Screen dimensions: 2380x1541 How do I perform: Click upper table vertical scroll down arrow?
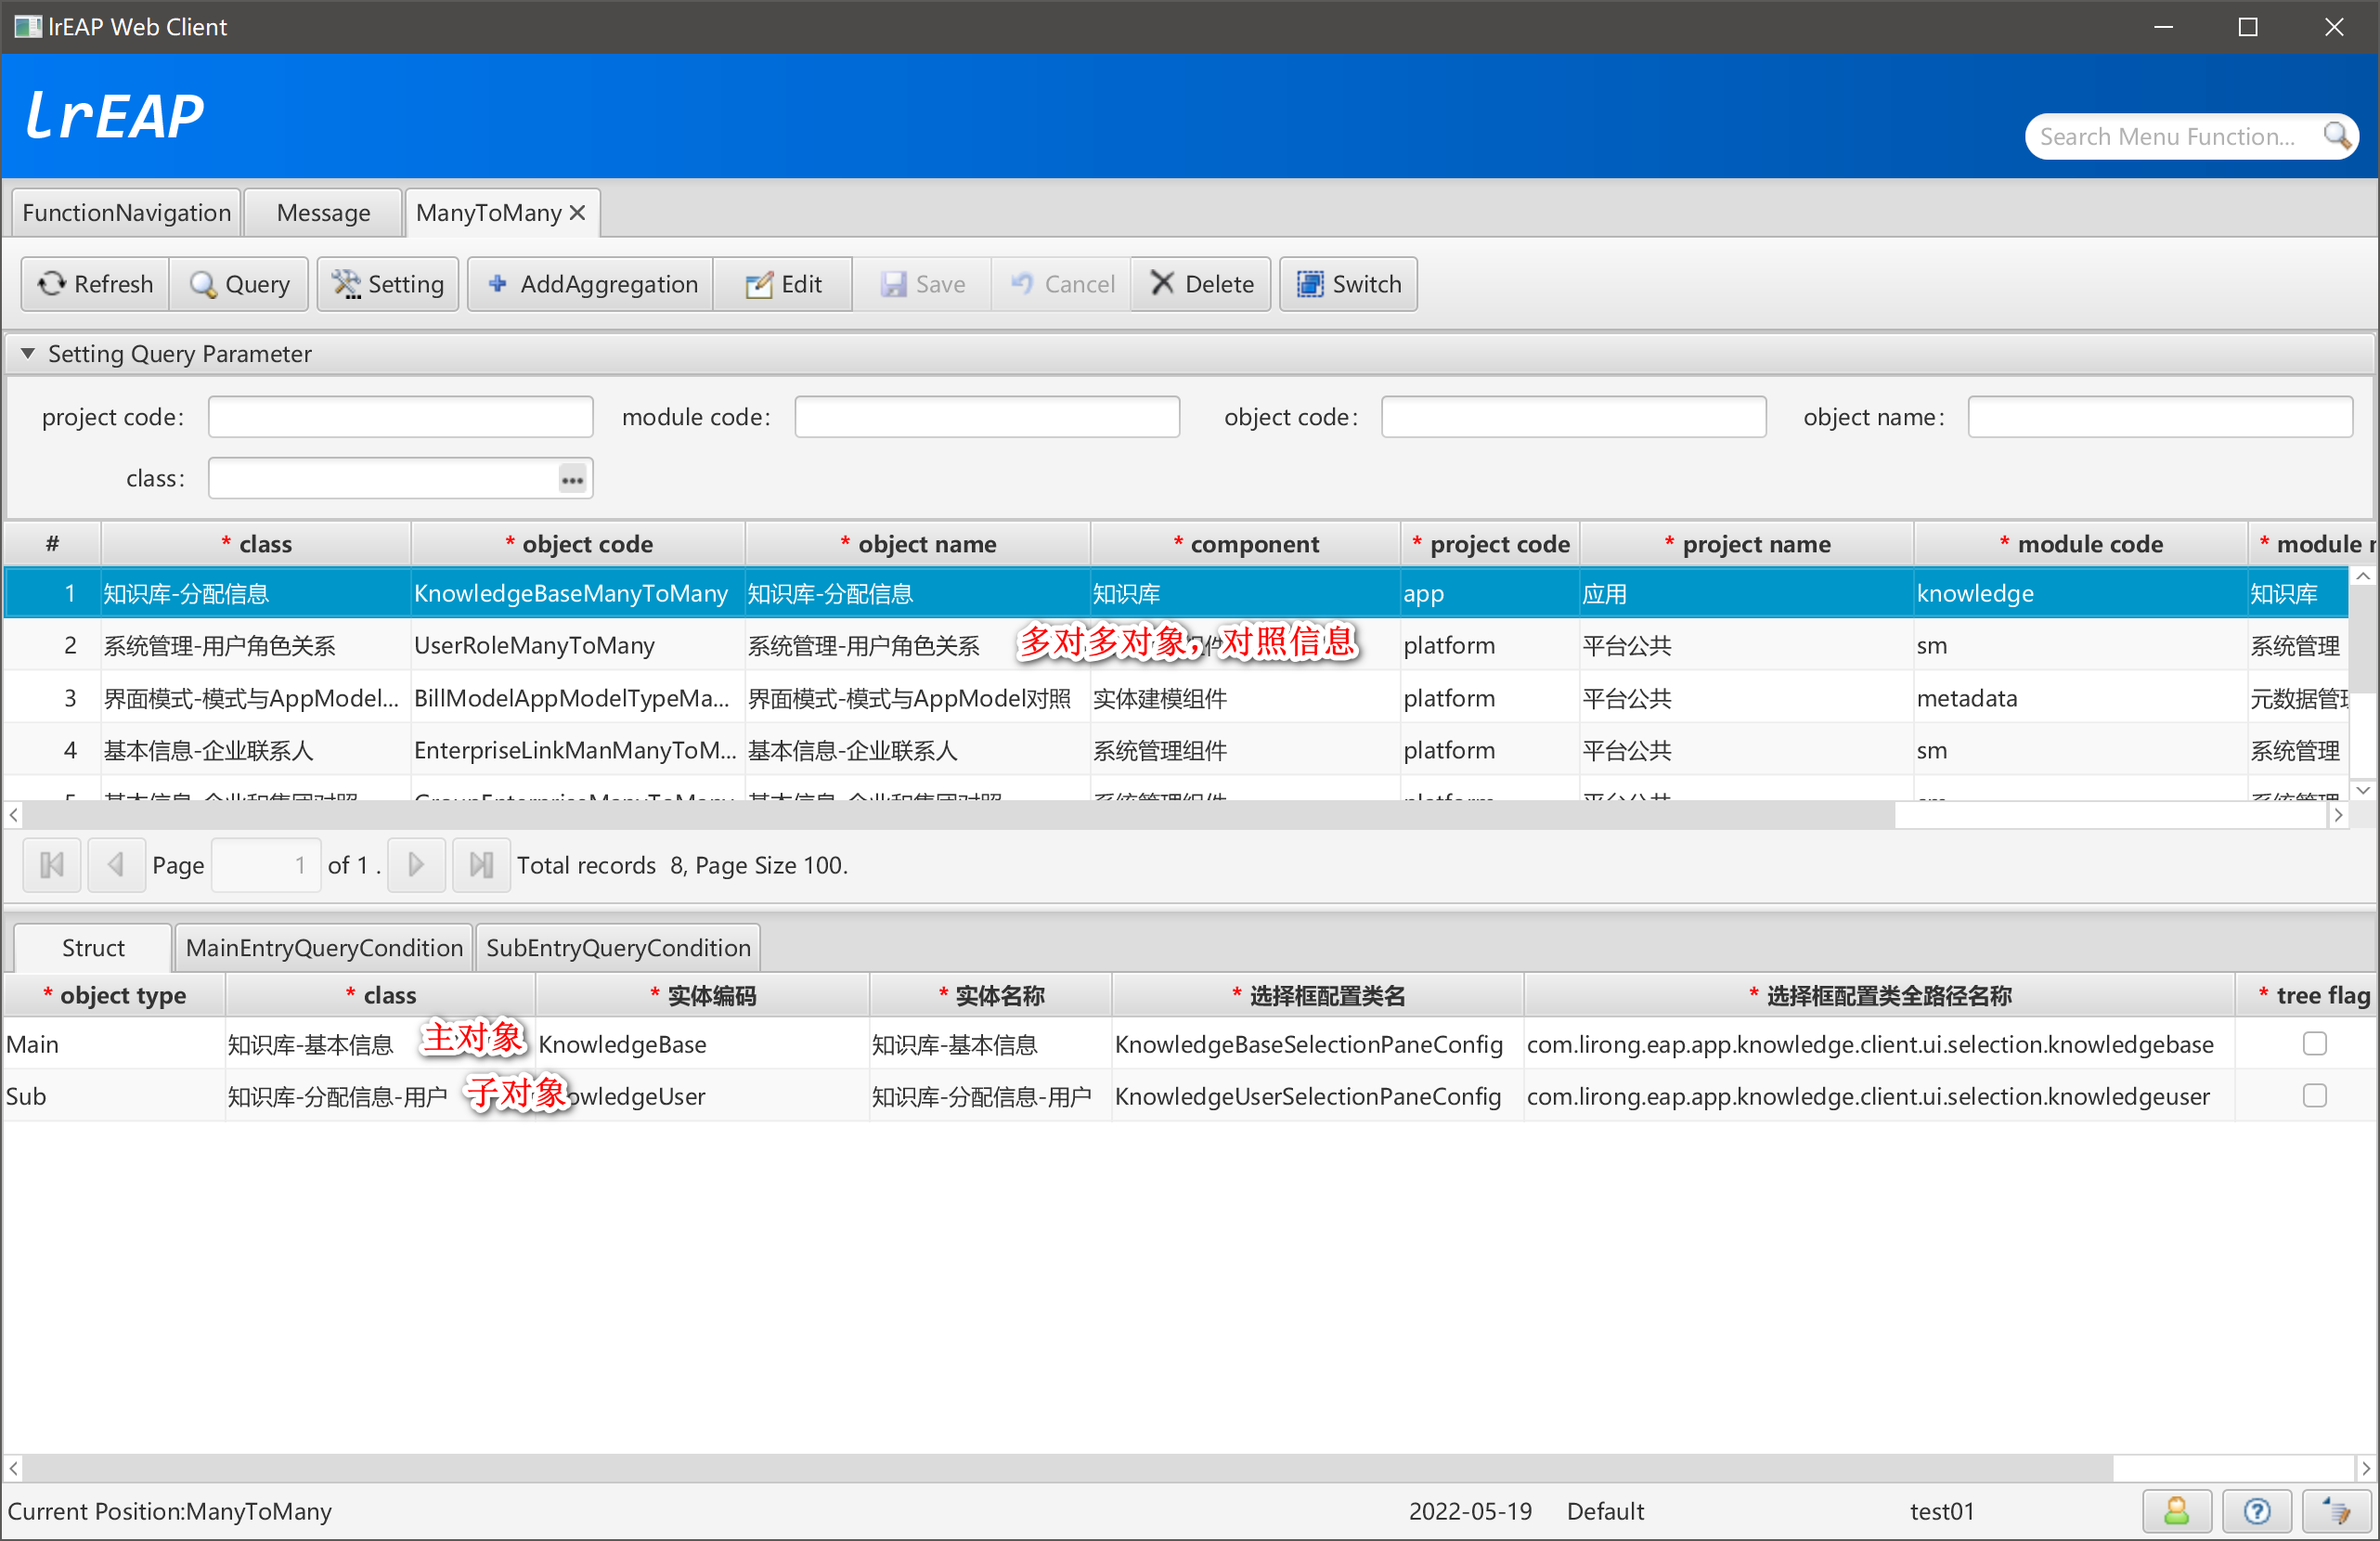(2362, 790)
